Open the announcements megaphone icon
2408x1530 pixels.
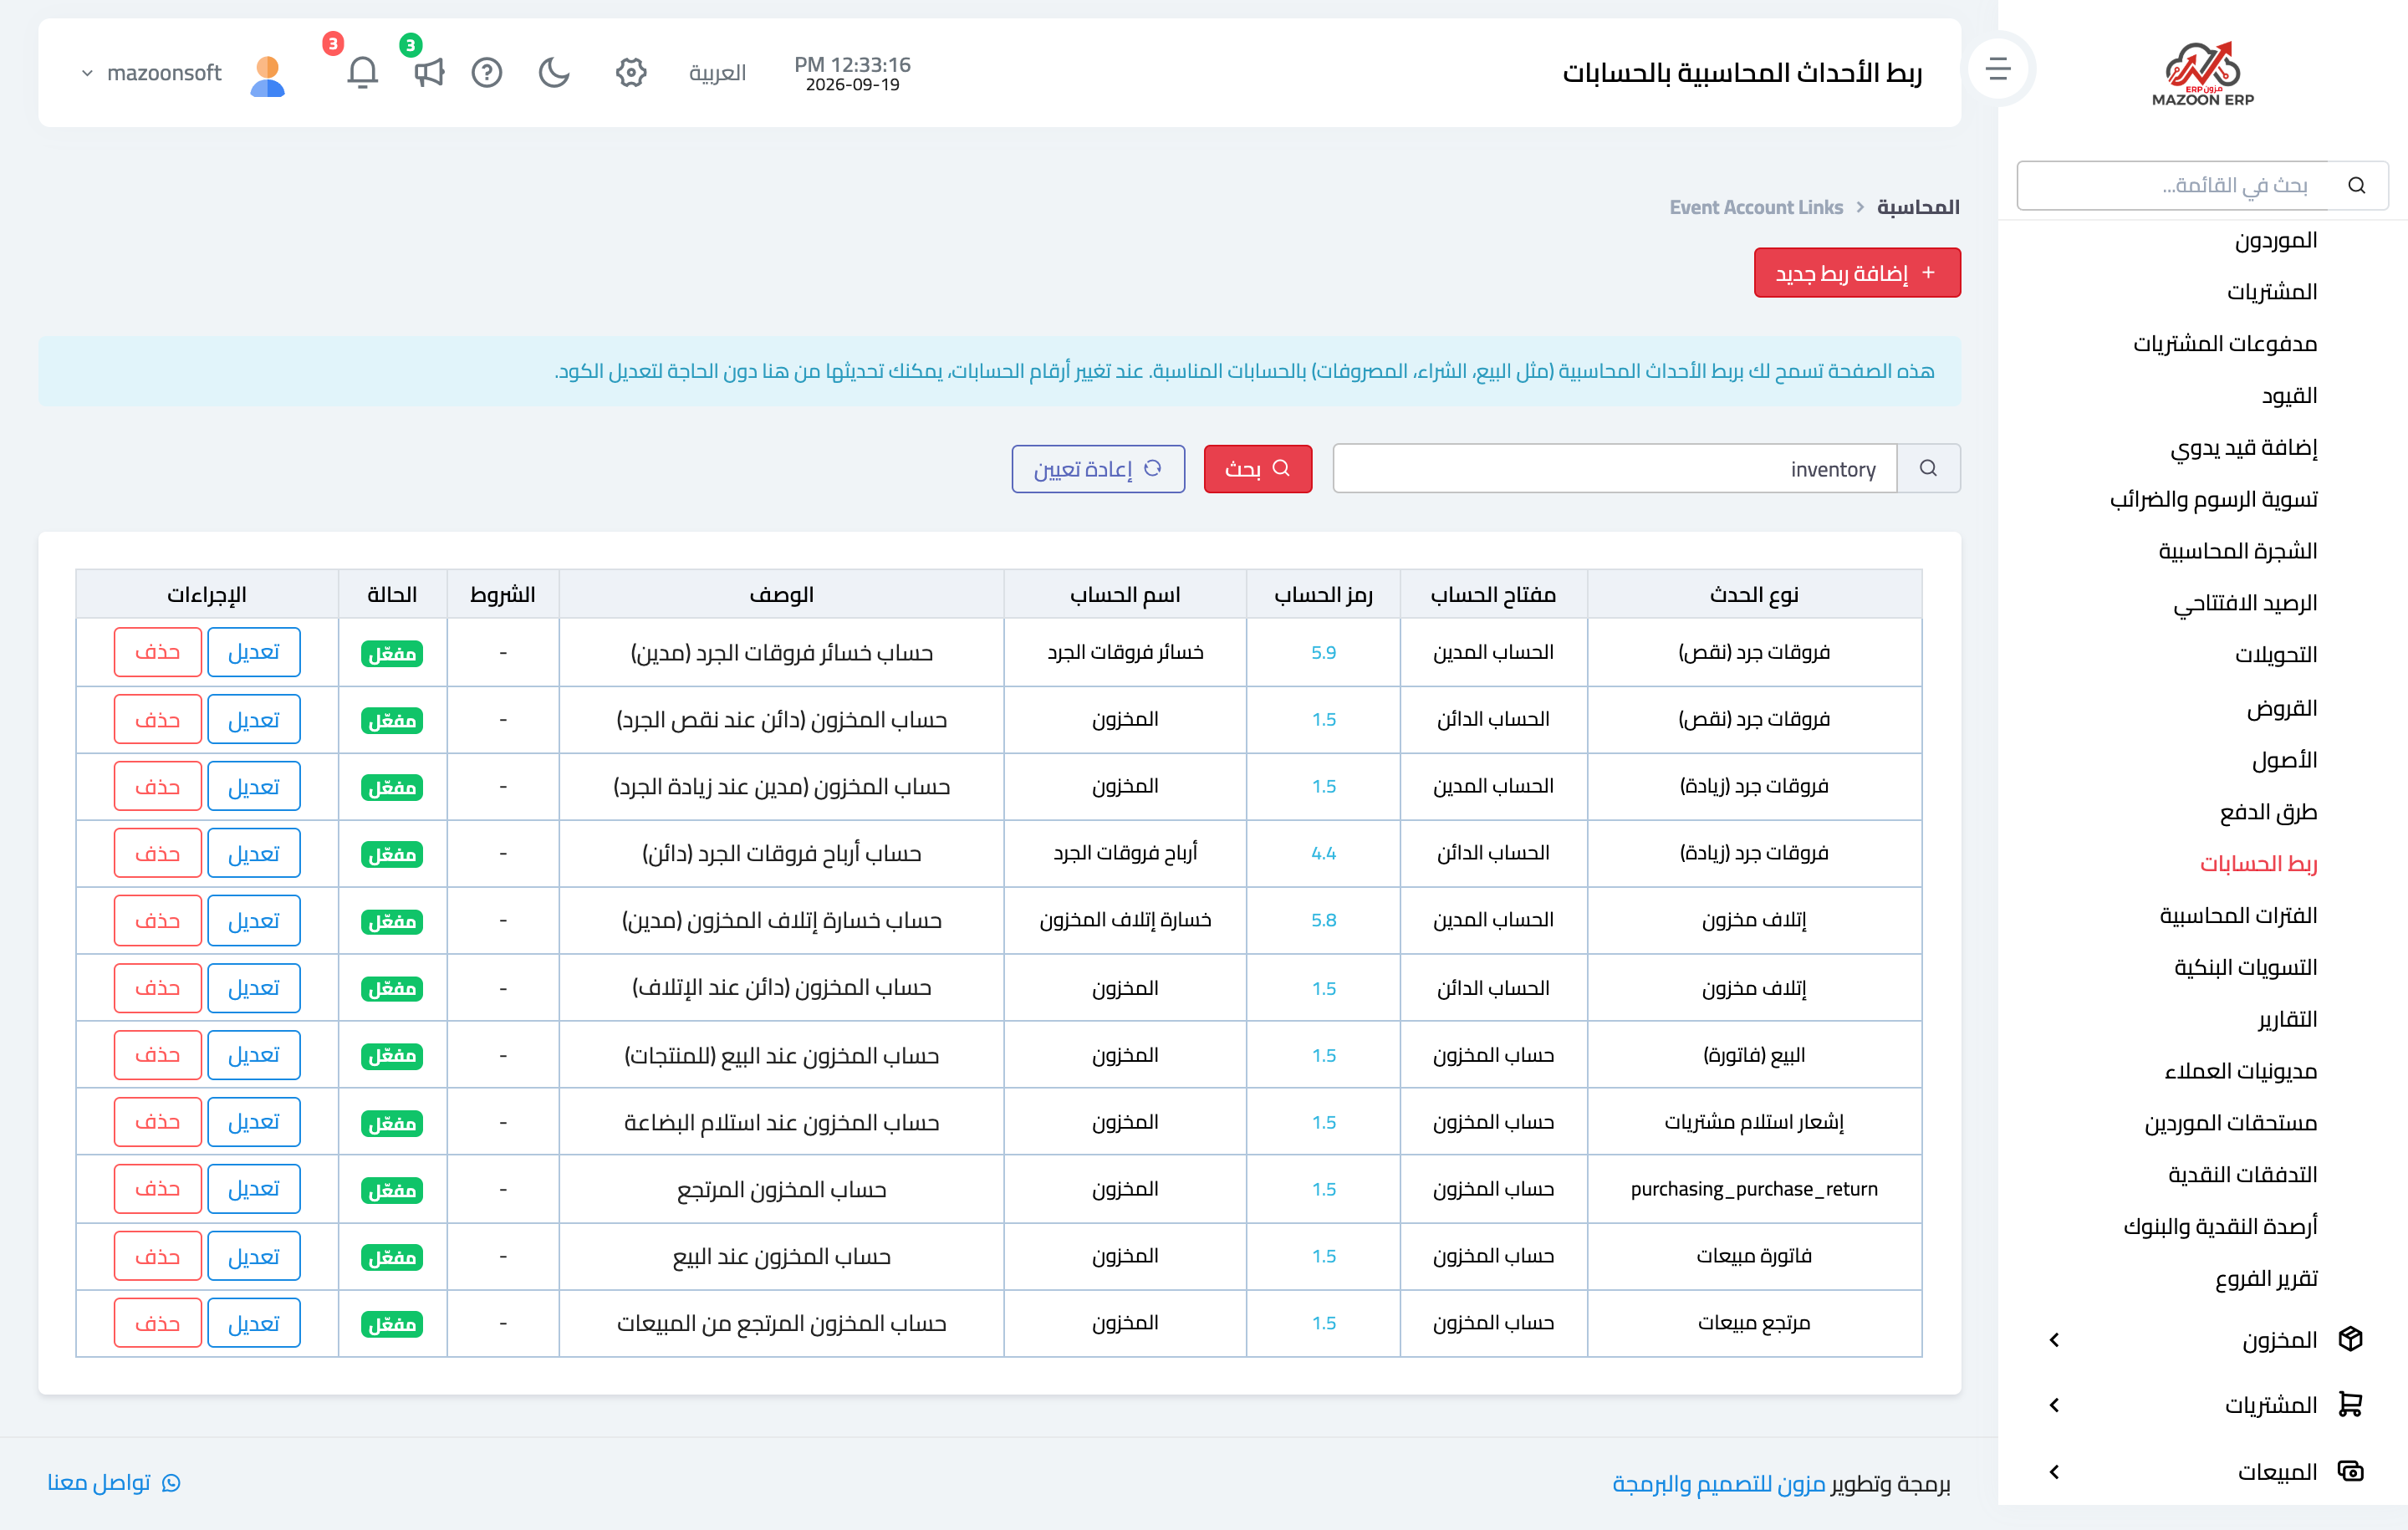pyautogui.click(x=429, y=73)
